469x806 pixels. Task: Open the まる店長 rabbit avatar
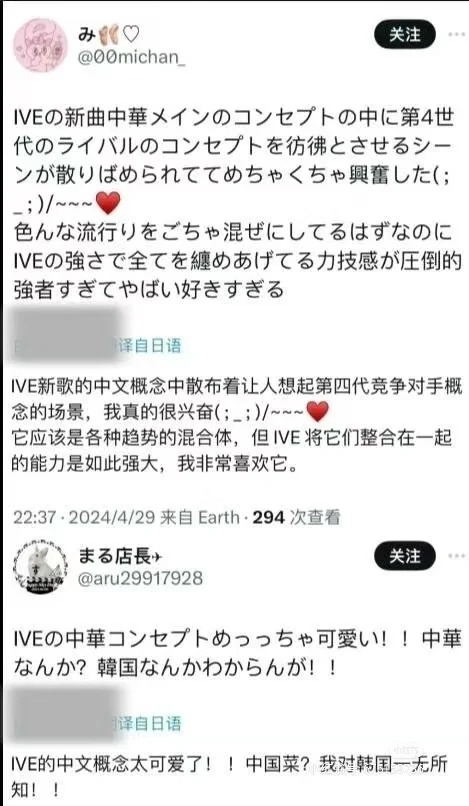click(40, 566)
